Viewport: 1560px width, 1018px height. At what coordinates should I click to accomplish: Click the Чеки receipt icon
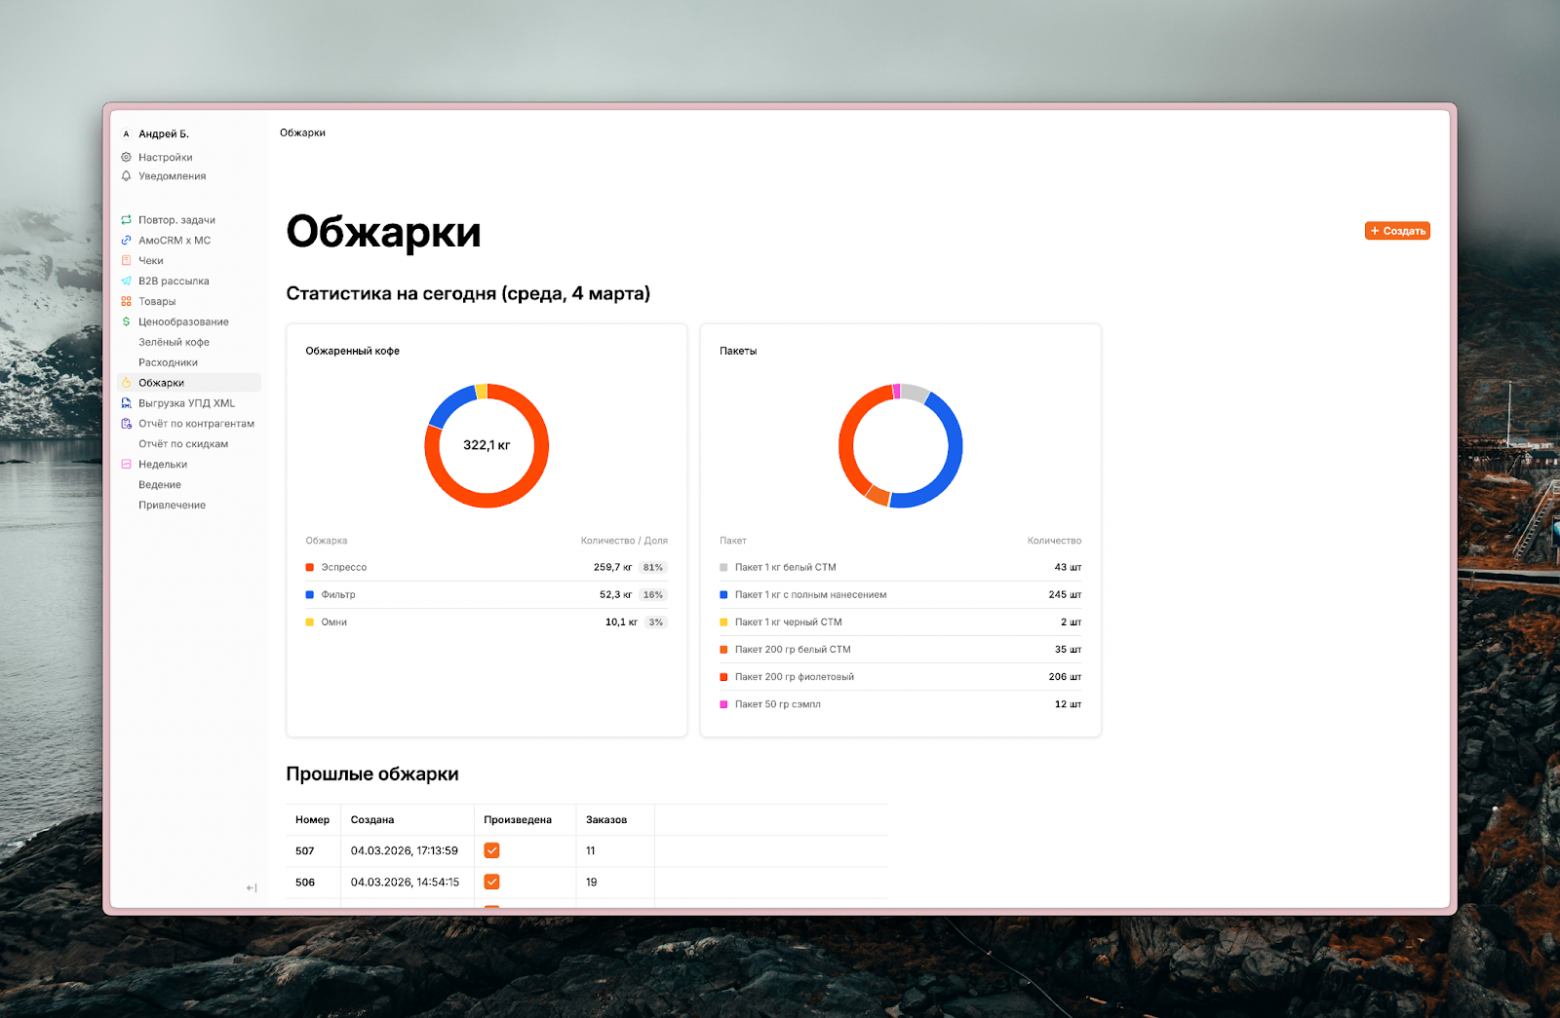tap(126, 261)
